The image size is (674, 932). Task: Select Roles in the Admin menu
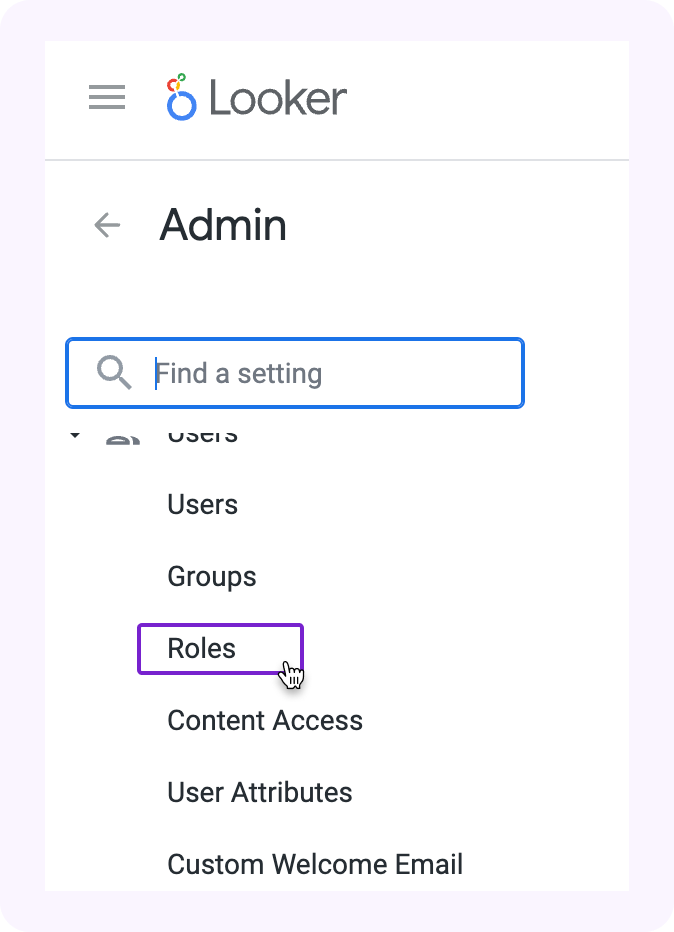pyautogui.click(x=202, y=648)
